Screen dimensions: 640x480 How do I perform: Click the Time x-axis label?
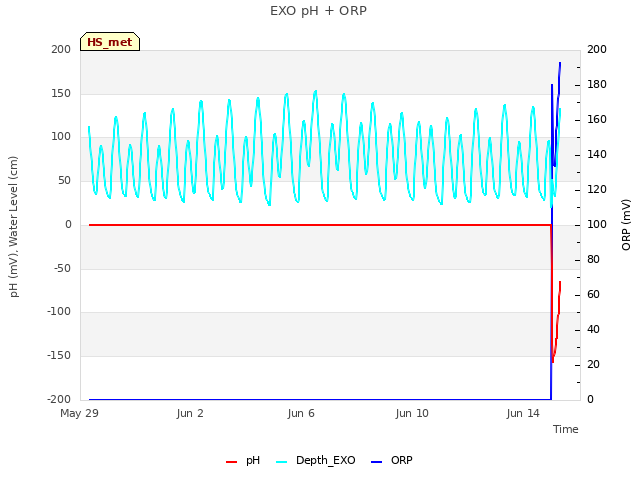566,429
